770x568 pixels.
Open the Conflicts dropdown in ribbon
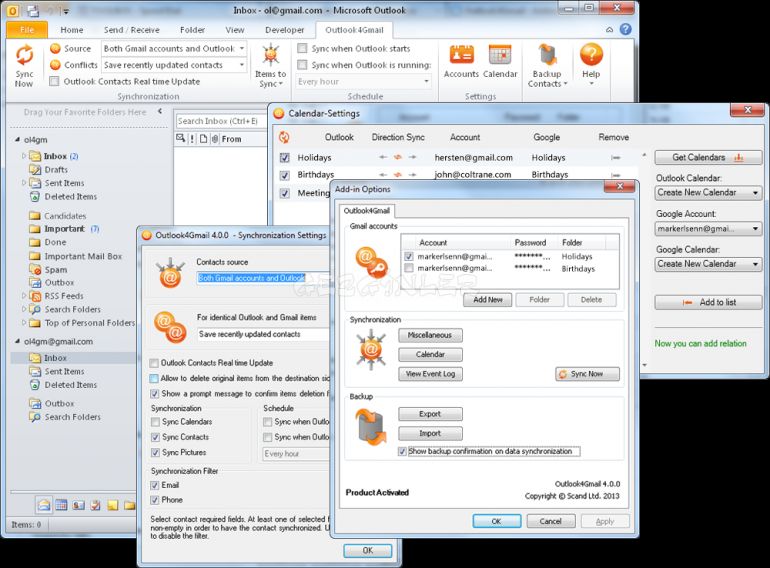242,65
